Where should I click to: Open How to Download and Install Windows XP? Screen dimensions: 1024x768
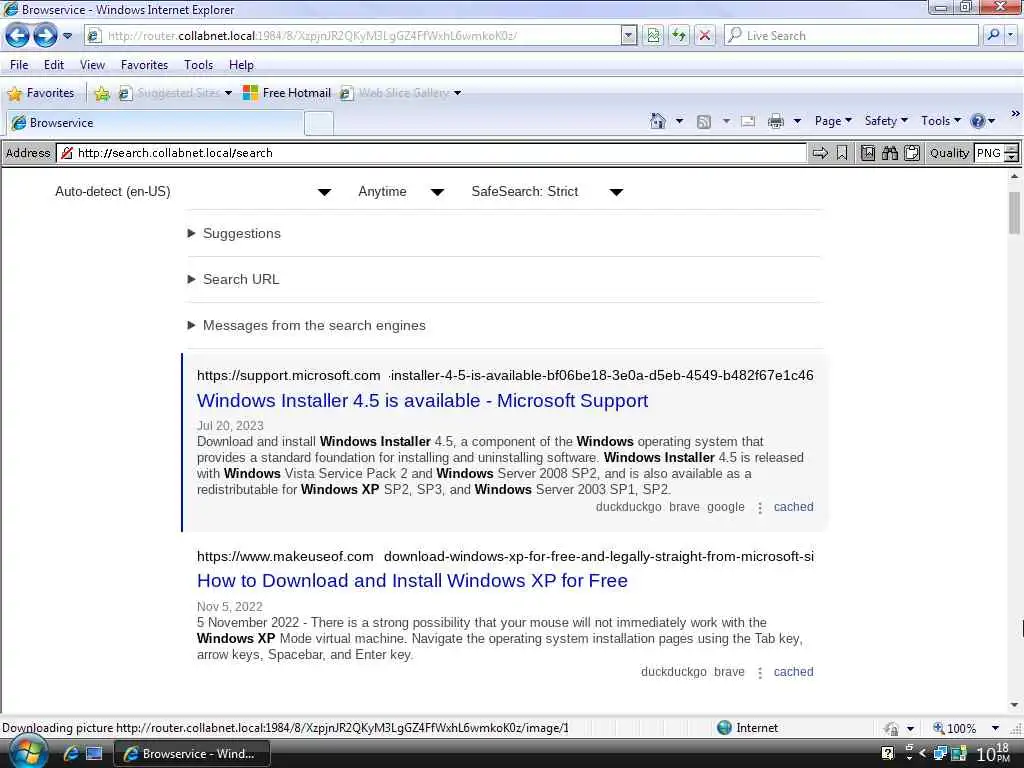point(412,581)
